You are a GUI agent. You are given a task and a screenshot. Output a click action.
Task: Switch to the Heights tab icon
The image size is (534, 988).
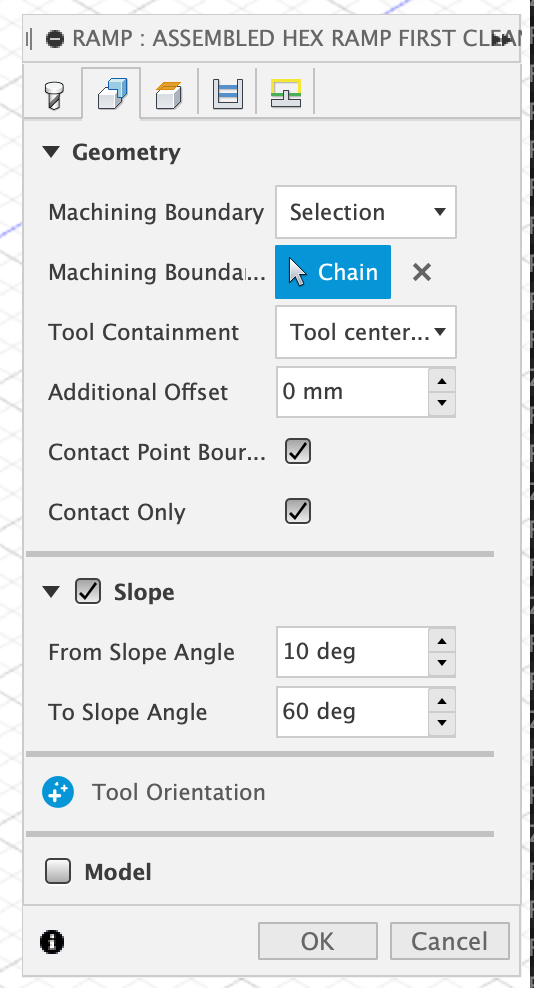click(169, 95)
